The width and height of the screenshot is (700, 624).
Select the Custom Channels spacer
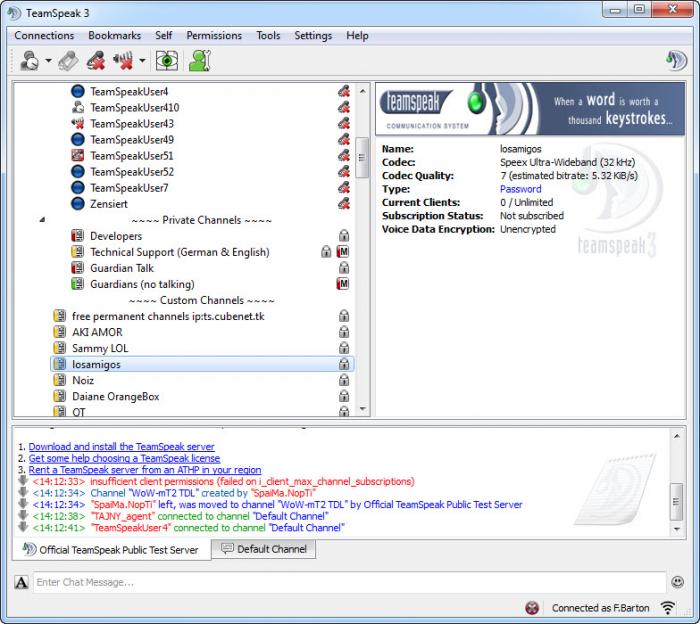pyautogui.click(x=201, y=300)
